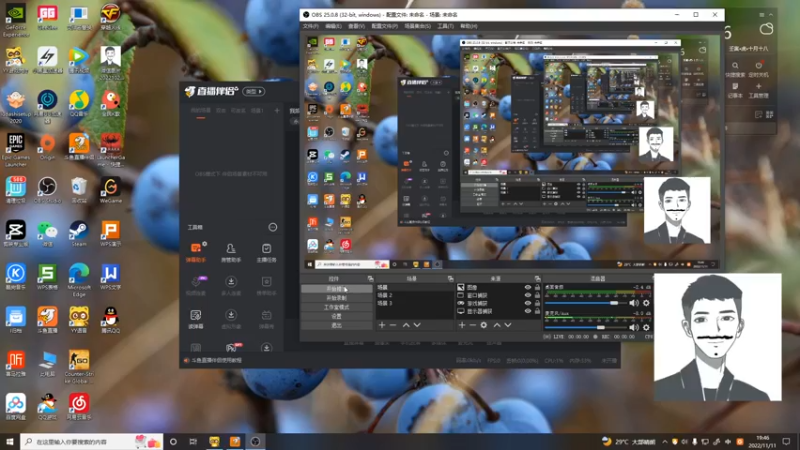This screenshot has width=800, height=450.
Task: Pop out the Controls dock in OBS
Action: (x=370, y=279)
